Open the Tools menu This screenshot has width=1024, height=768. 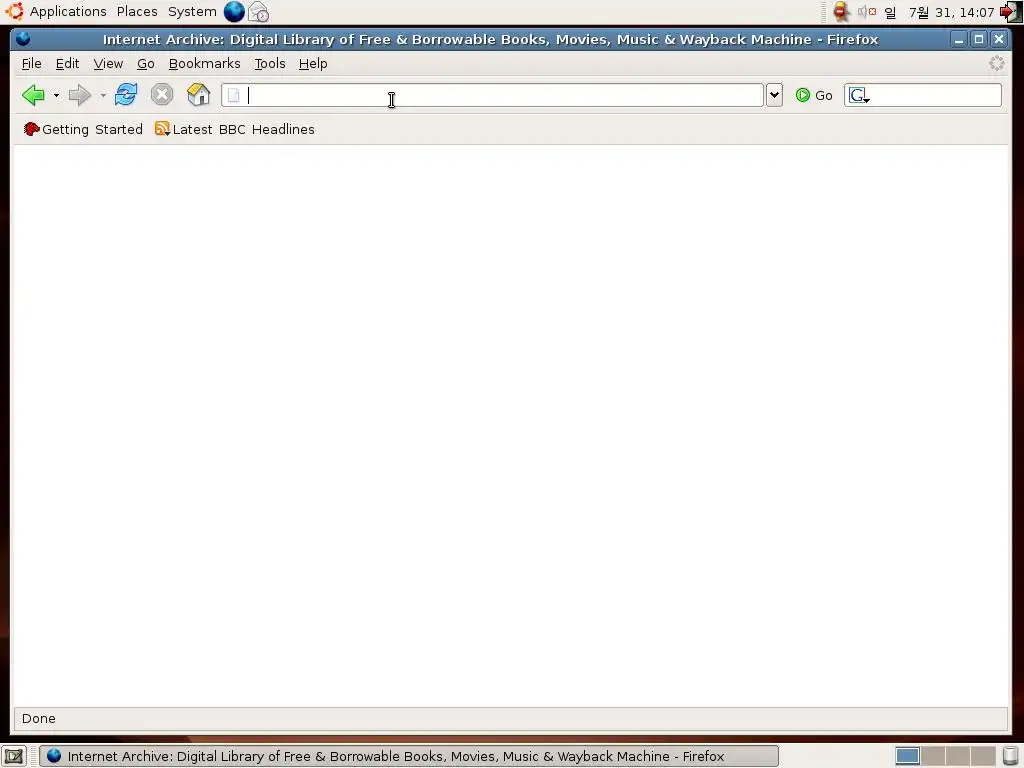pos(270,63)
